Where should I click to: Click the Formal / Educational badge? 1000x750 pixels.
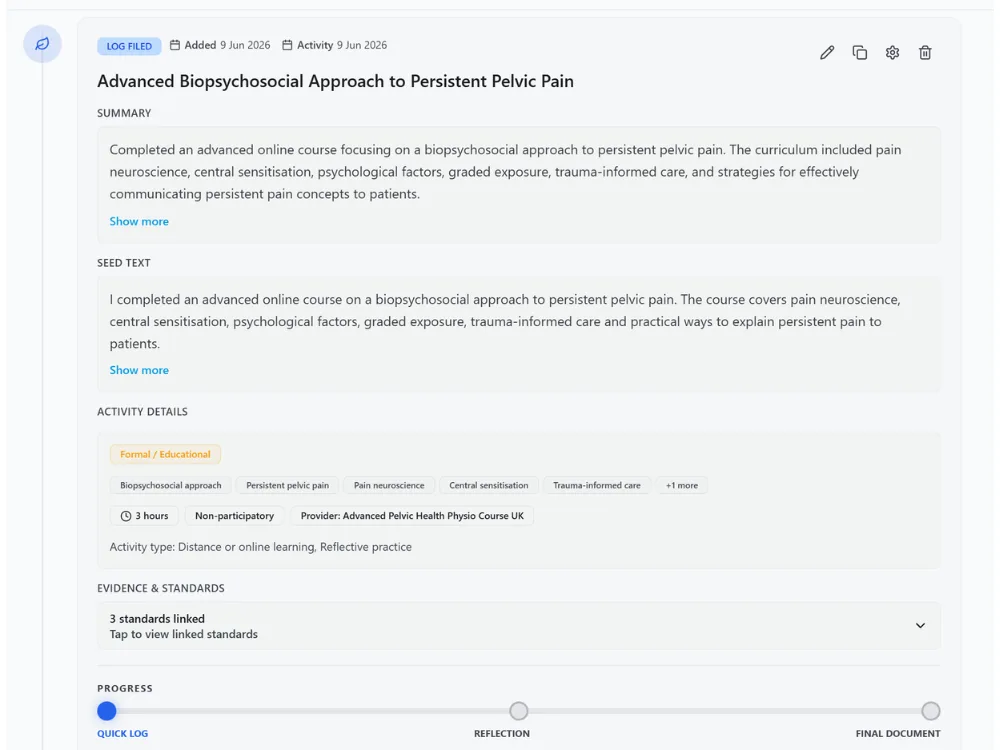(165, 454)
